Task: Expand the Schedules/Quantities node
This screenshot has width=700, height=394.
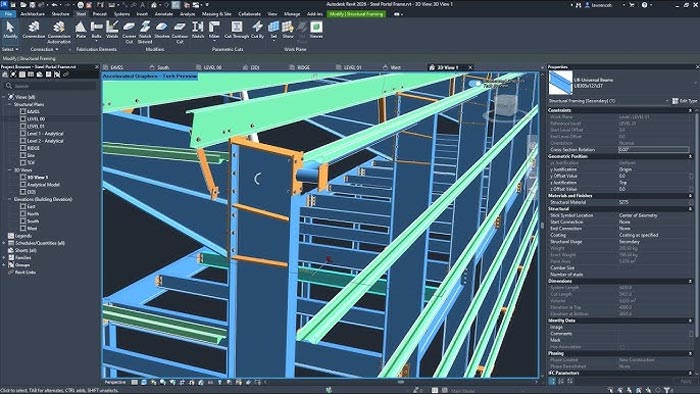Action: point(4,243)
